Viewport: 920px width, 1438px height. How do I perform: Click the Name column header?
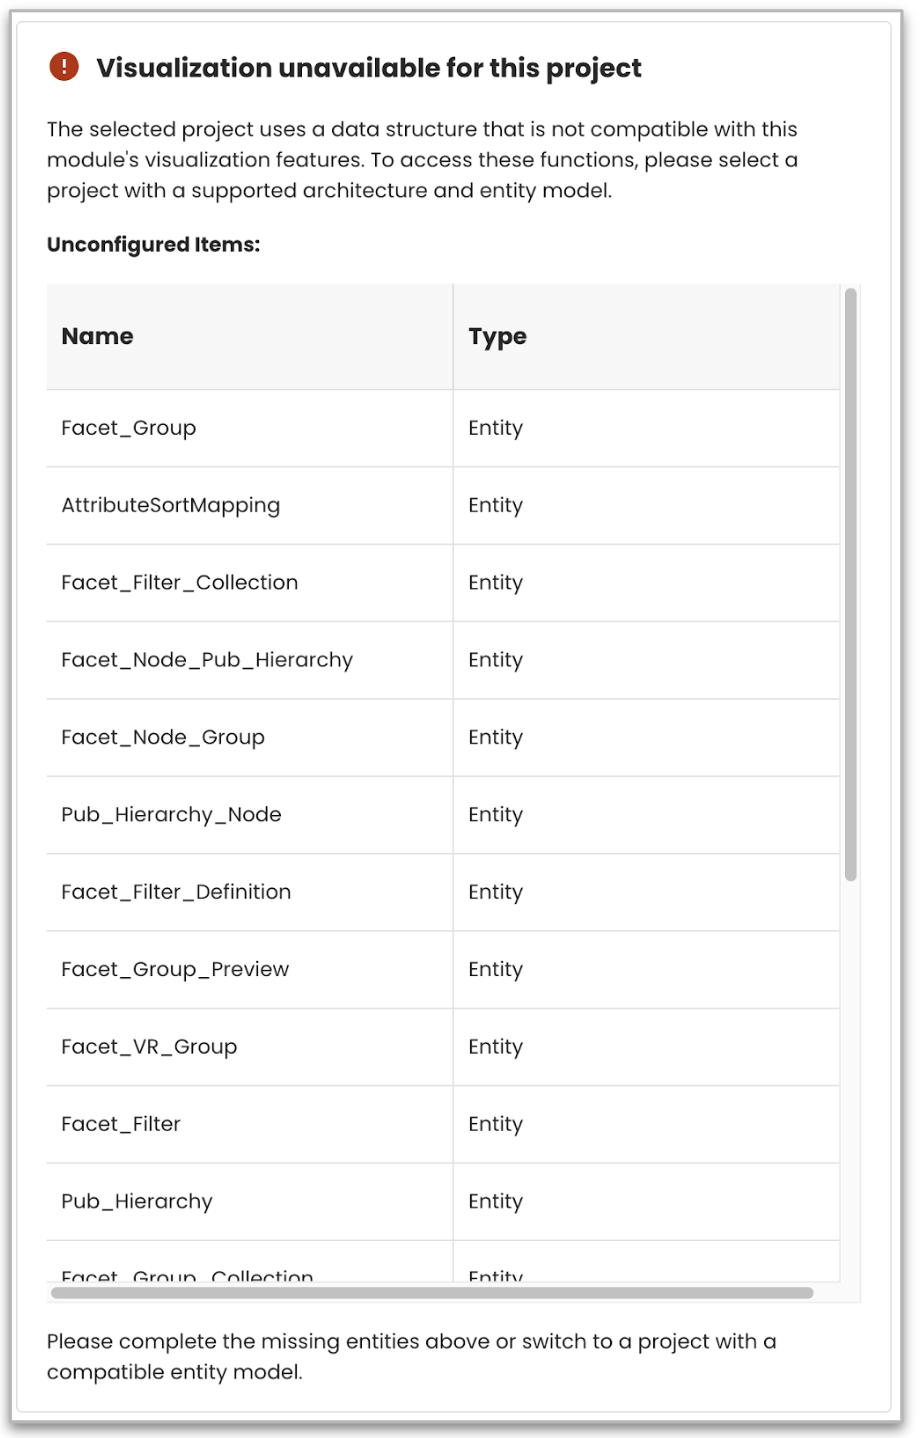pyautogui.click(x=97, y=336)
